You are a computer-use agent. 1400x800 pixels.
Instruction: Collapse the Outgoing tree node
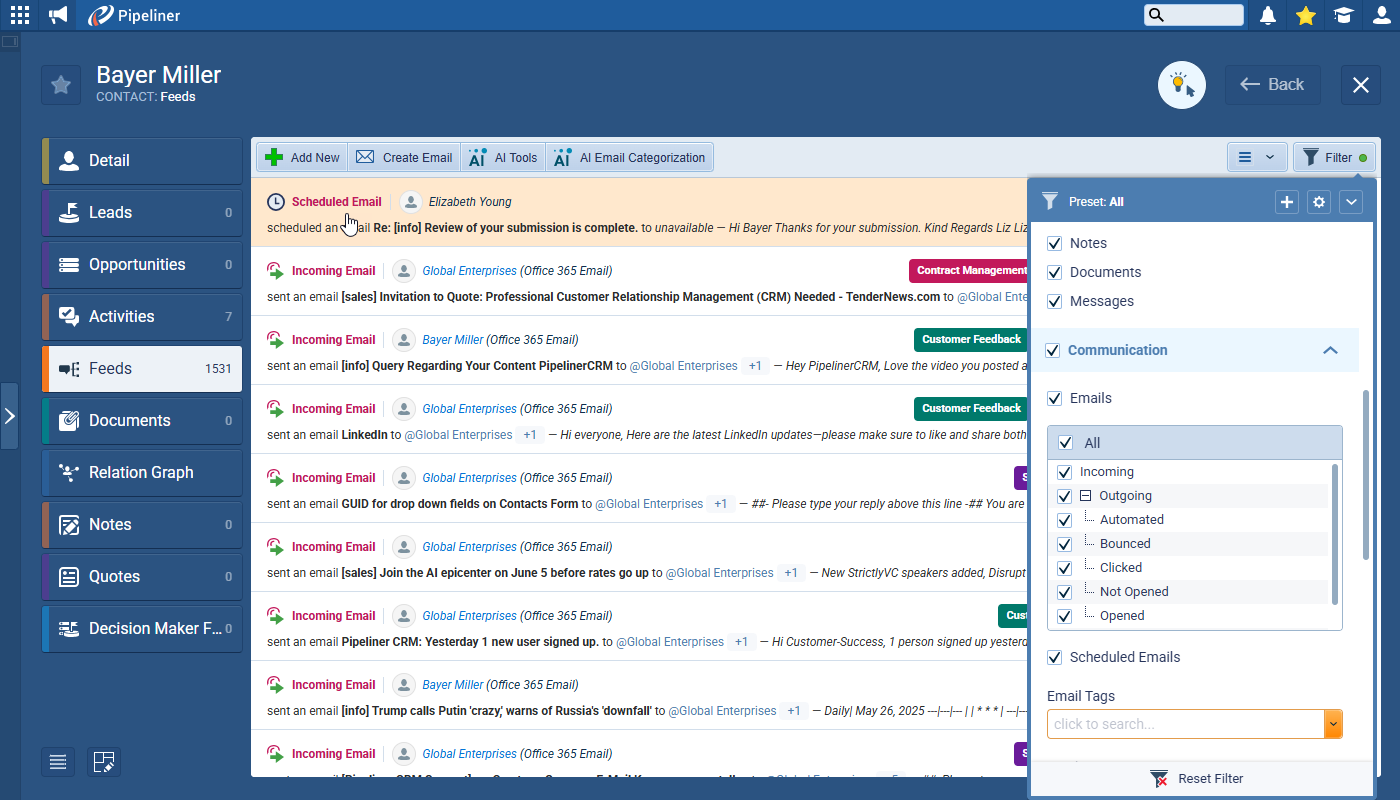(1085, 496)
